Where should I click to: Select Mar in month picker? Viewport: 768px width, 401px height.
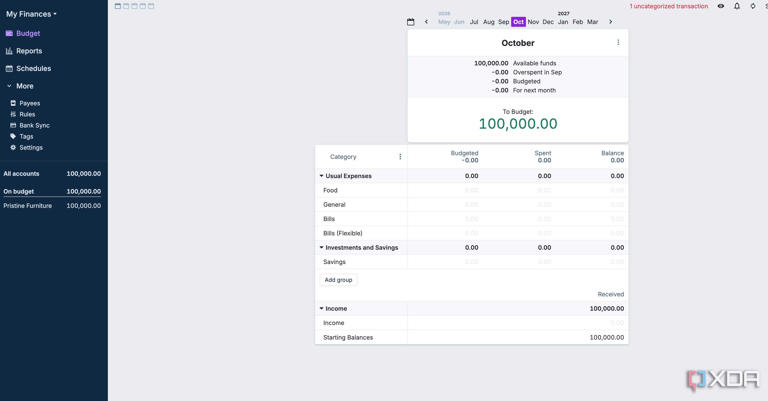click(593, 22)
